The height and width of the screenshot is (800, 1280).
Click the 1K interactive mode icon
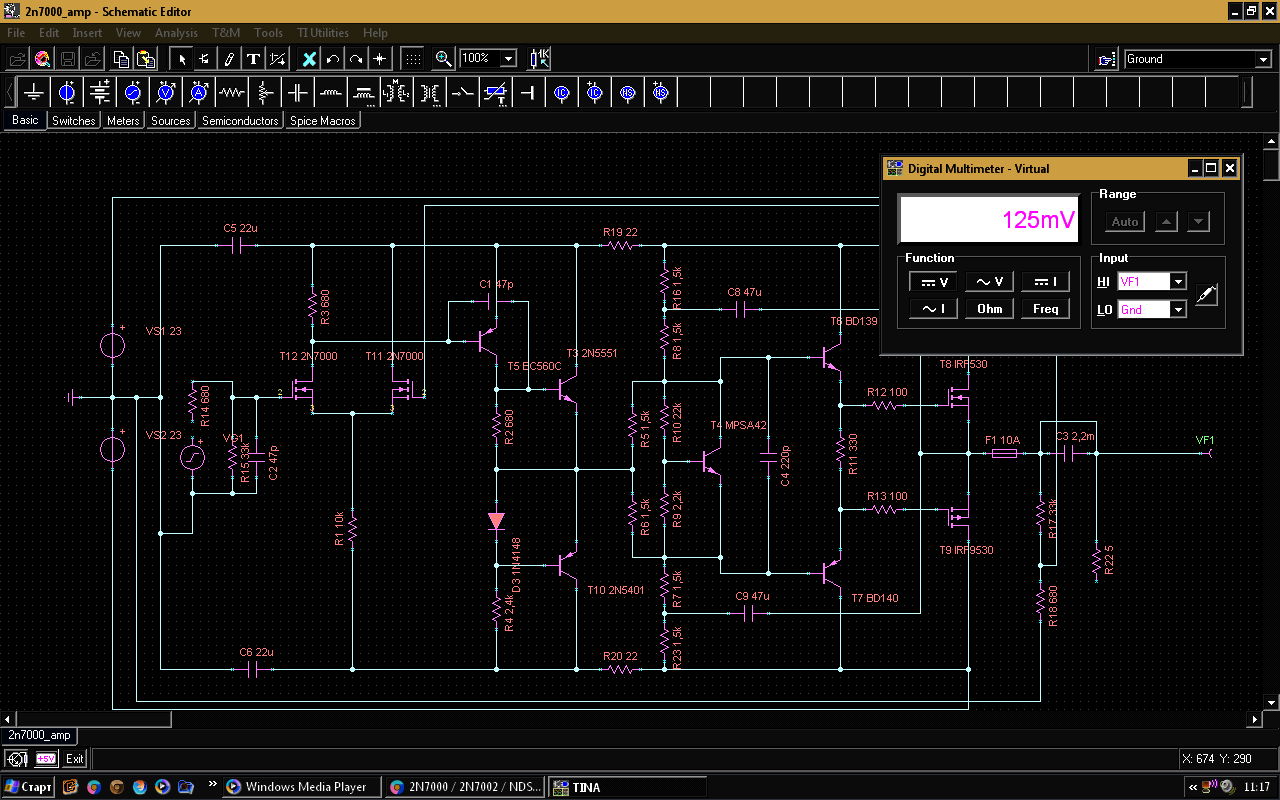click(x=539, y=59)
